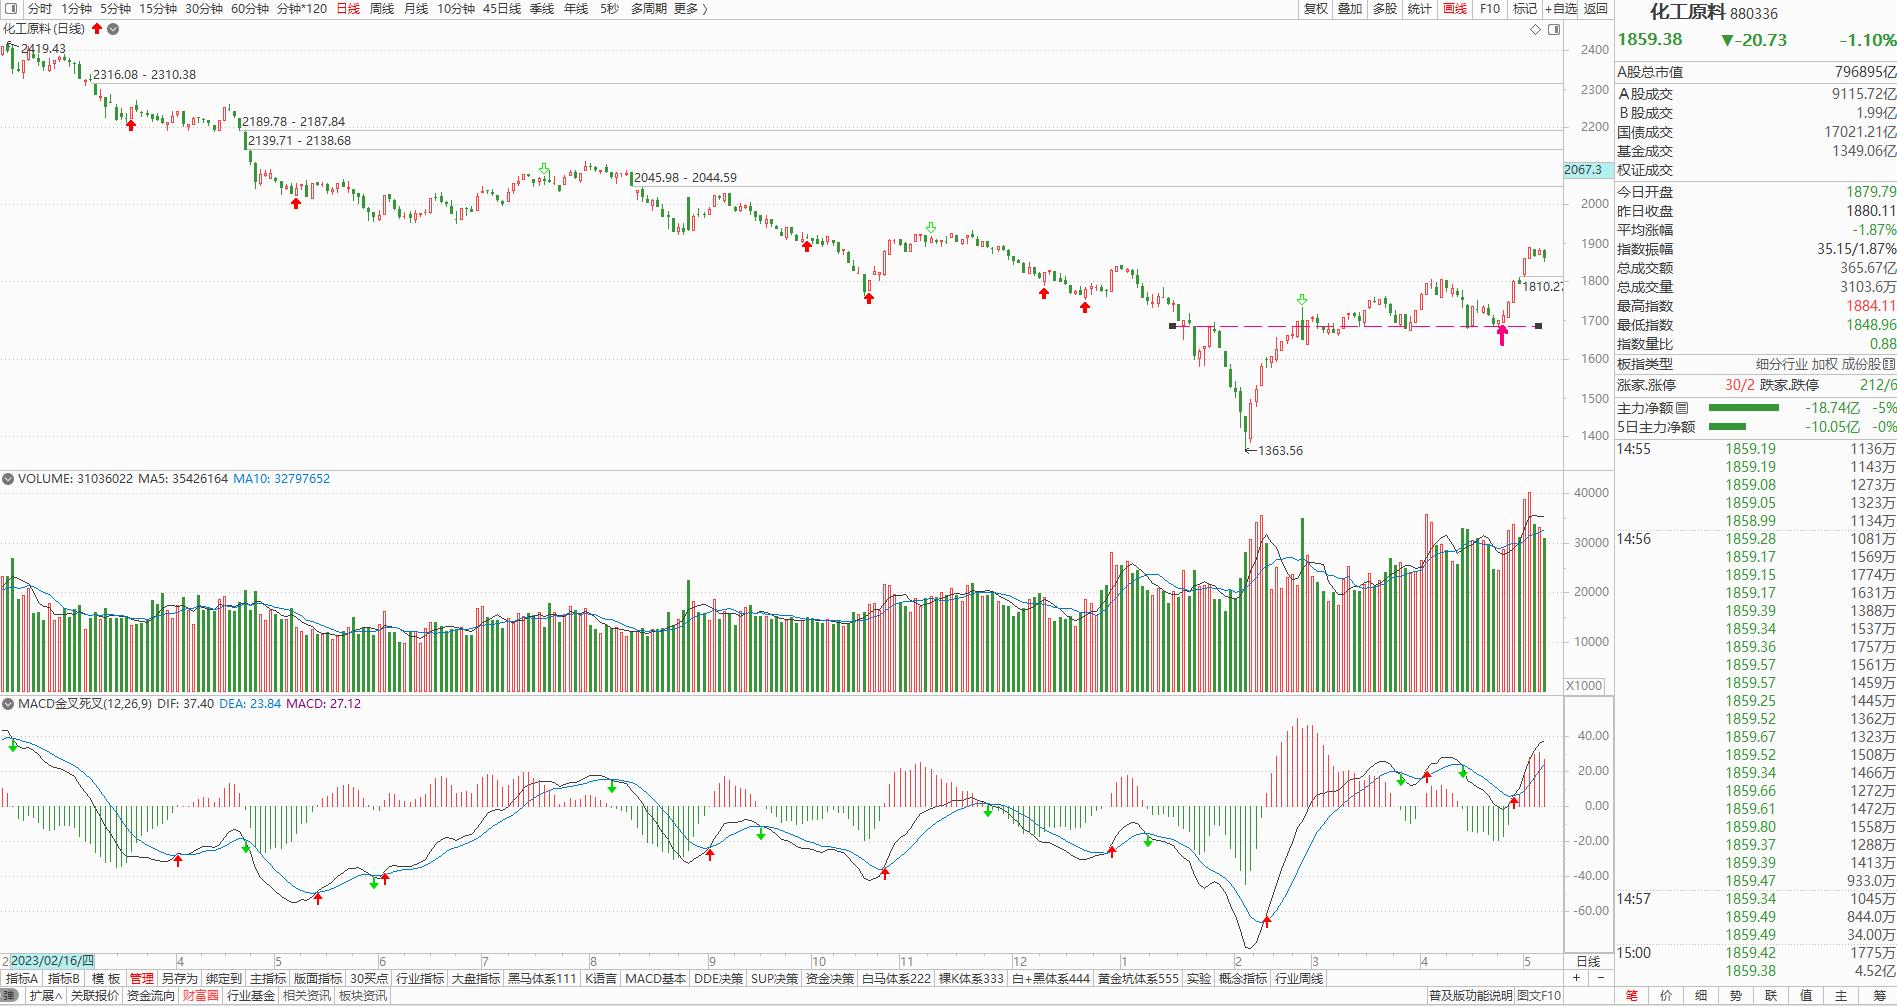Toggle the 标记 marker option

coord(1524,9)
